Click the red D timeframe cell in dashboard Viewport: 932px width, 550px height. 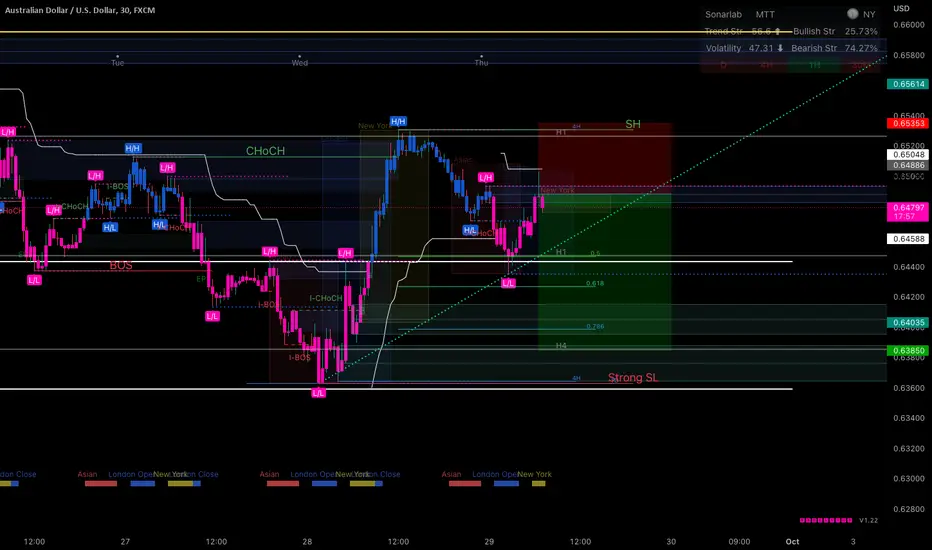click(x=723, y=65)
